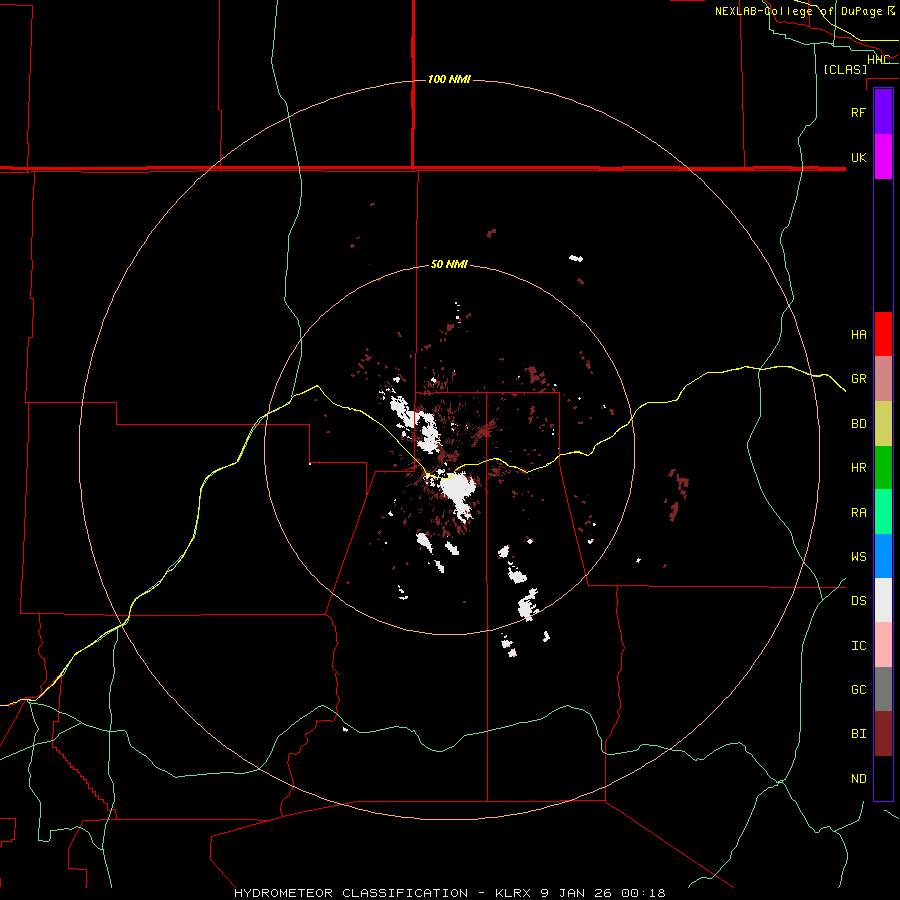Click the HA legend label
Viewport: 900px width, 900px height.
click(x=858, y=334)
